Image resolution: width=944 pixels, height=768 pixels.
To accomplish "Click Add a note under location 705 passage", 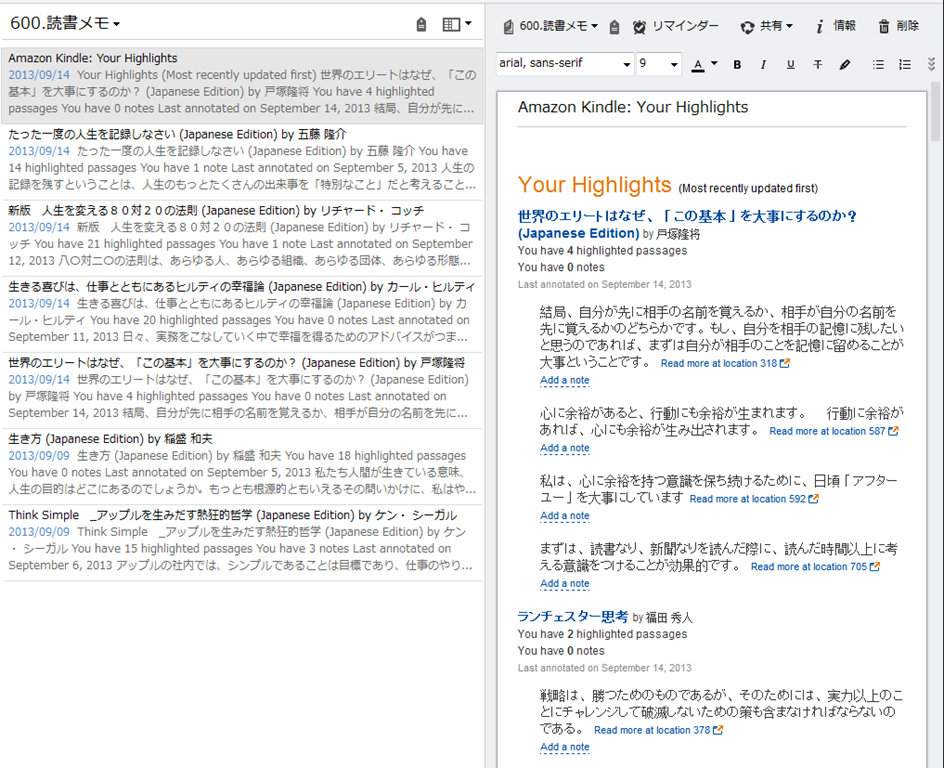I will pos(564,584).
